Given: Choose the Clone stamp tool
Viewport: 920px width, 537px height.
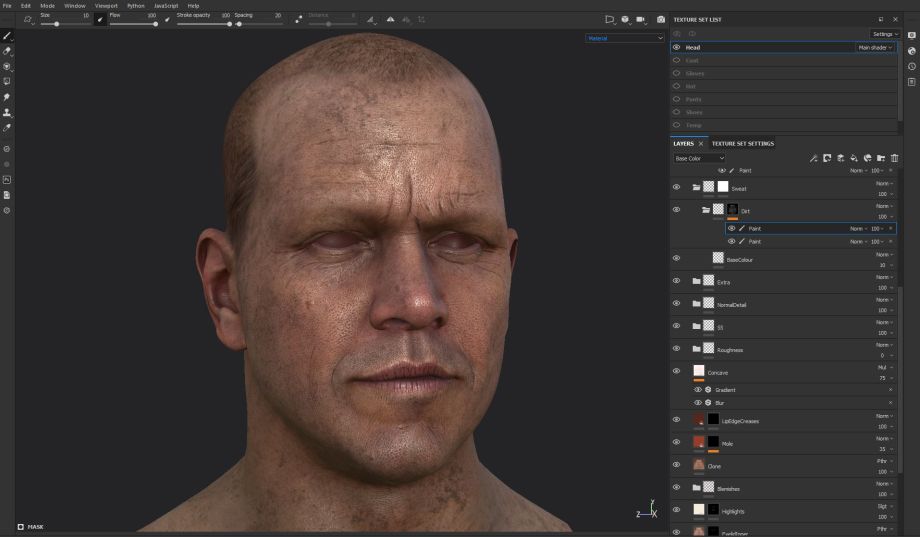Looking at the screenshot, I should [x=7, y=113].
